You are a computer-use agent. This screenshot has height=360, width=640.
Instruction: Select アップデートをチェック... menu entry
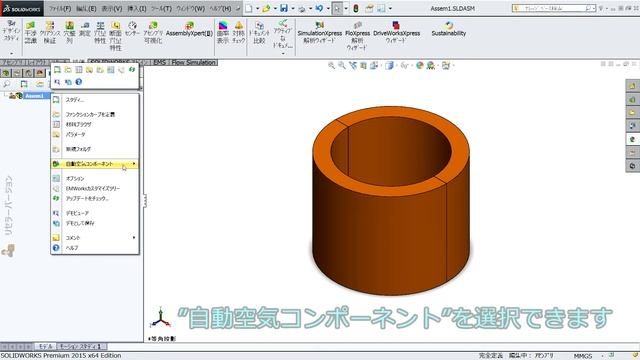coord(95,198)
